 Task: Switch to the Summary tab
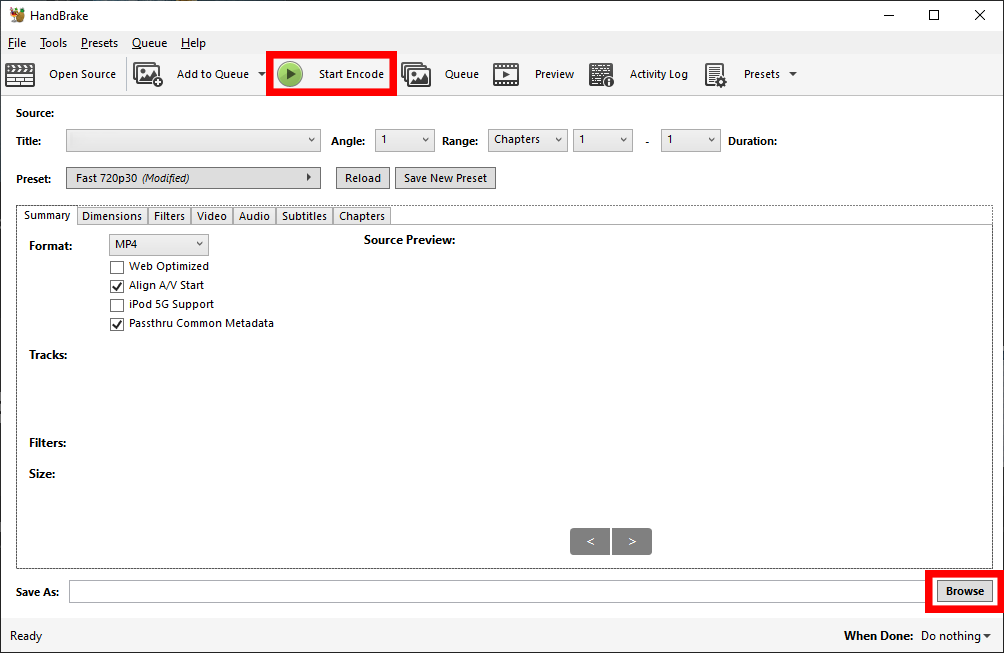click(47, 215)
